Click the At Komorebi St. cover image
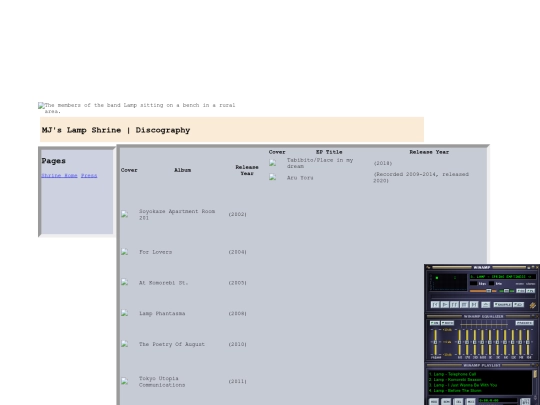This screenshot has height=405, width=540. (125, 283)
